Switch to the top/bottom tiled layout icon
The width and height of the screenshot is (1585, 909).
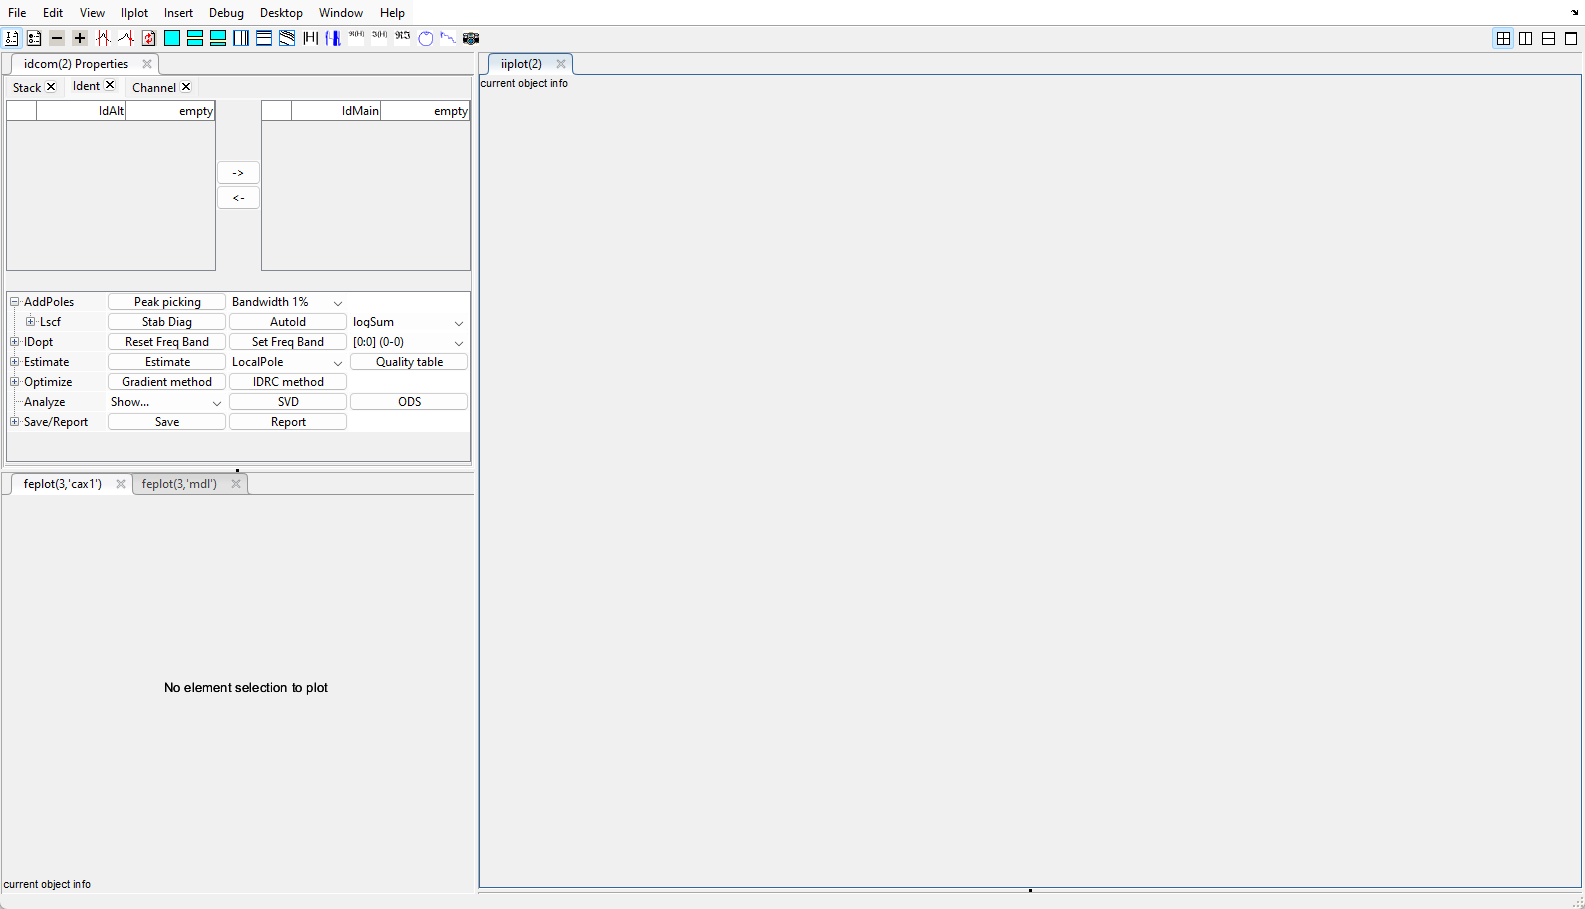point(1548,38)
